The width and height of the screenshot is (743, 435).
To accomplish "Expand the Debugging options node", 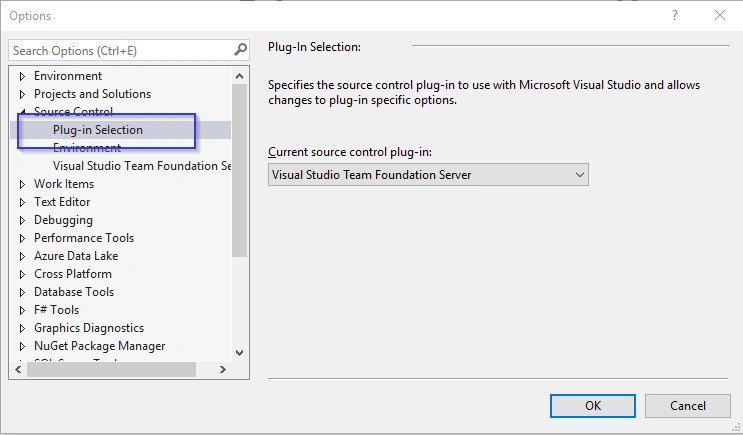I will (x=22, y=220).
